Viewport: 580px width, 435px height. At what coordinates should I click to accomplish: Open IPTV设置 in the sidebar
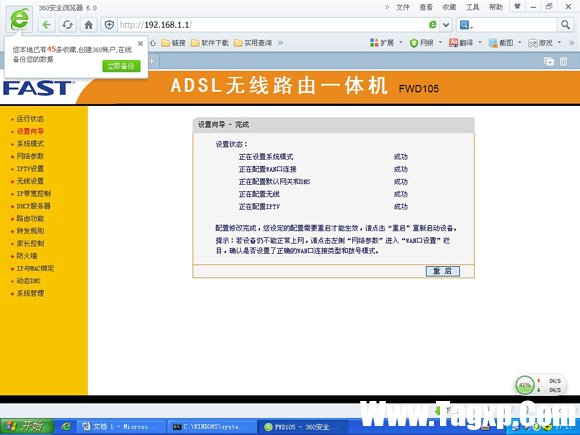pyautogui.click(x=30, y=169)
